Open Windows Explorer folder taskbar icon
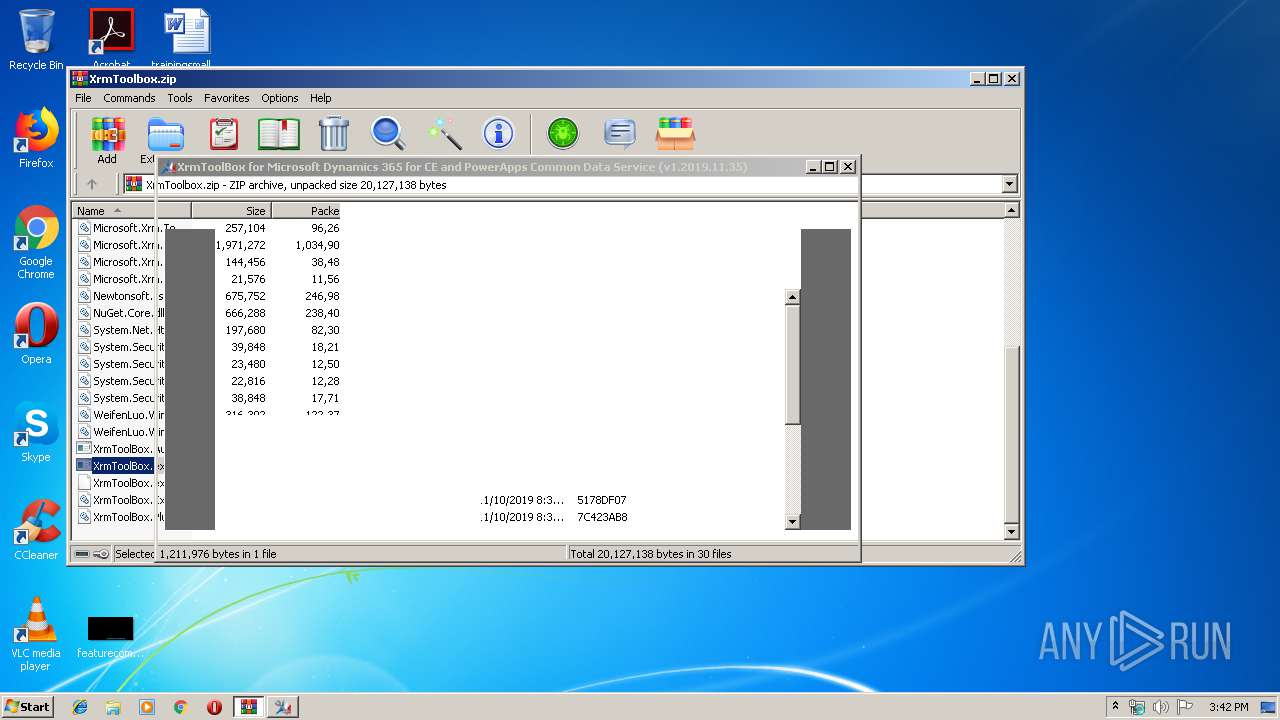 [x=113, y=707]
